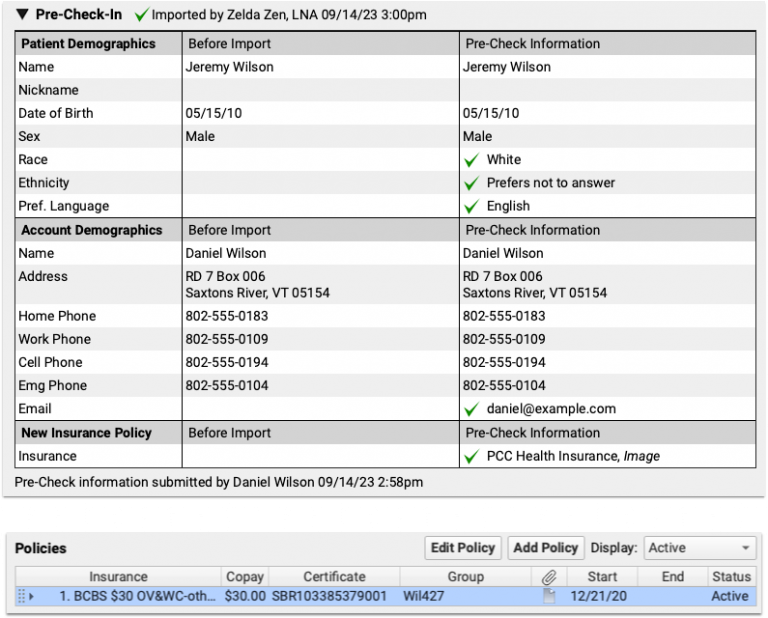
Task: Click the green checkmark next to White
Action: [472, 160]
